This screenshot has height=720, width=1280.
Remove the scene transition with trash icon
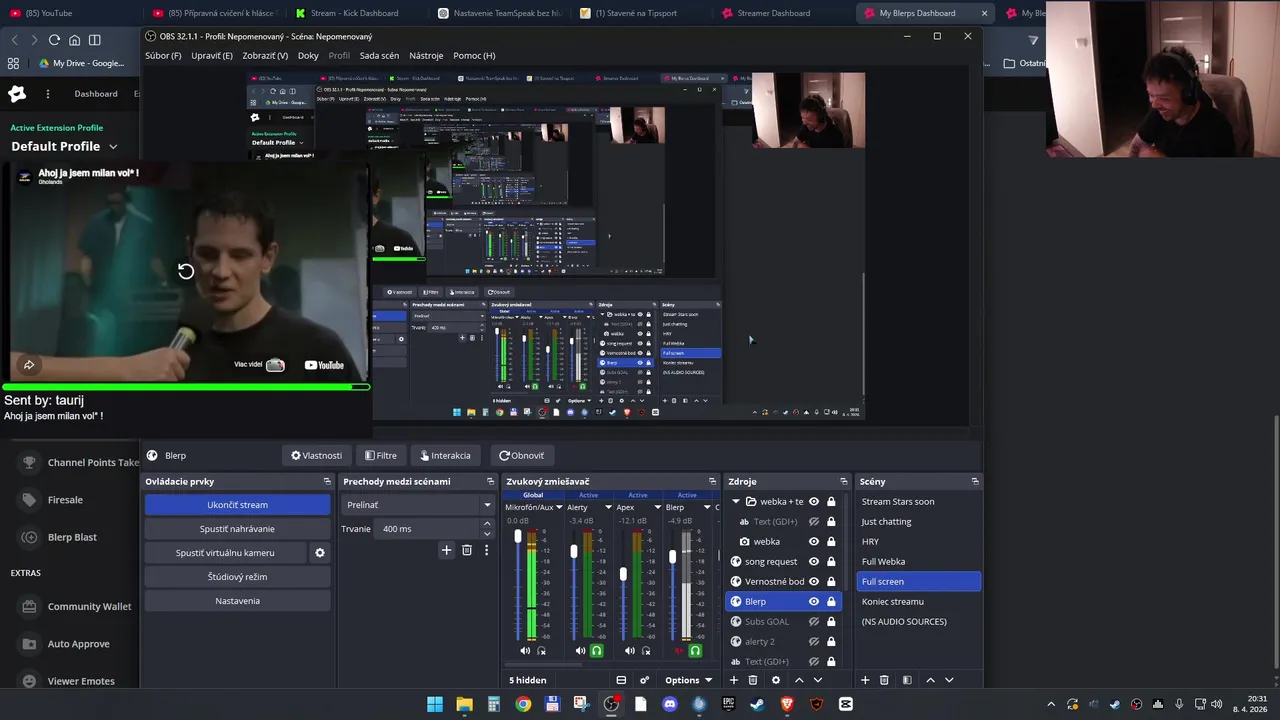[x=466, y=550]
